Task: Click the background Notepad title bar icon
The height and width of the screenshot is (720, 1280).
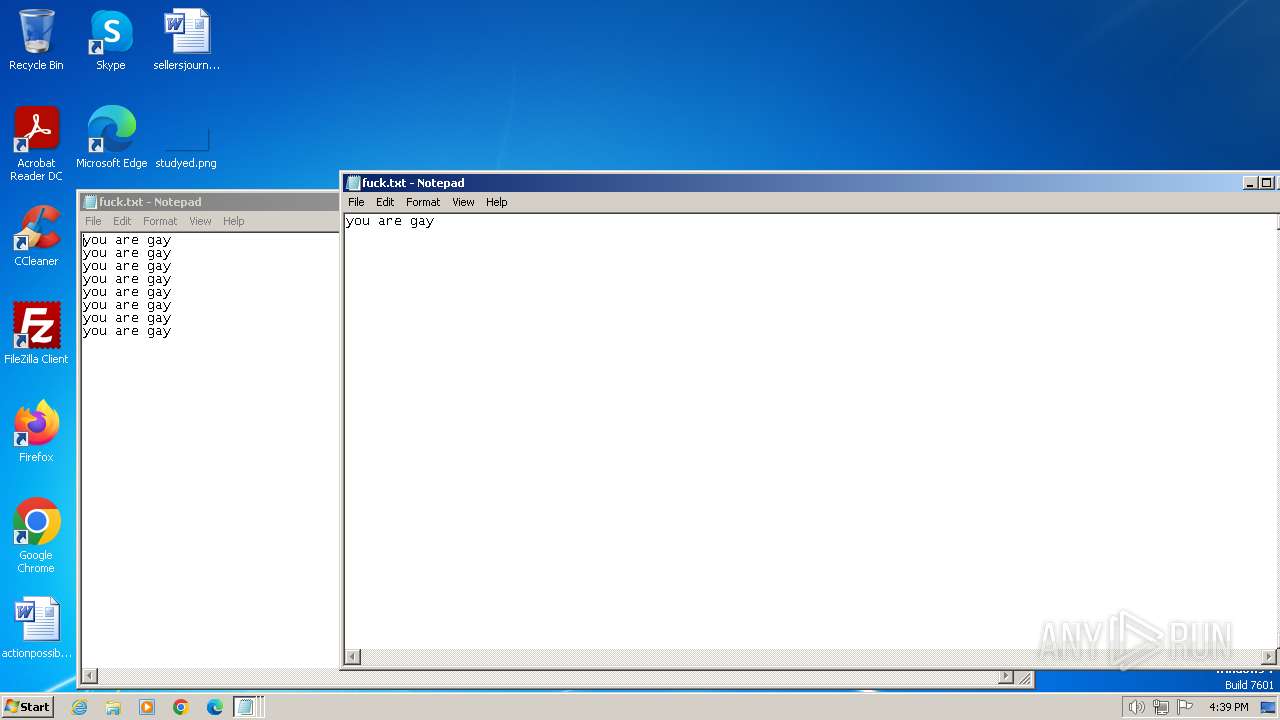Action: [x=90, y=202]
